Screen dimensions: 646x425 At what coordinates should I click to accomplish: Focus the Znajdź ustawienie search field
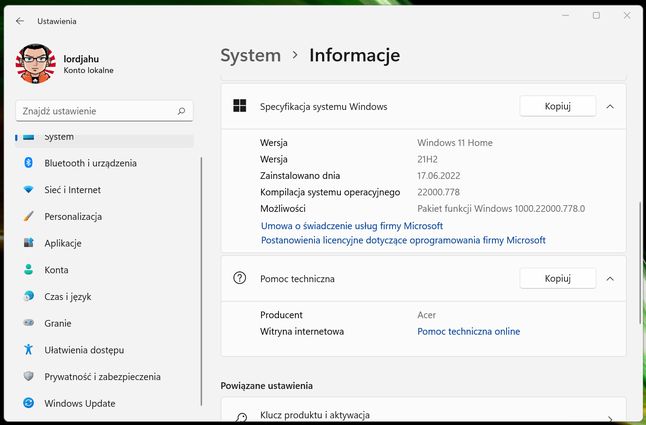(x=104, y=111)
